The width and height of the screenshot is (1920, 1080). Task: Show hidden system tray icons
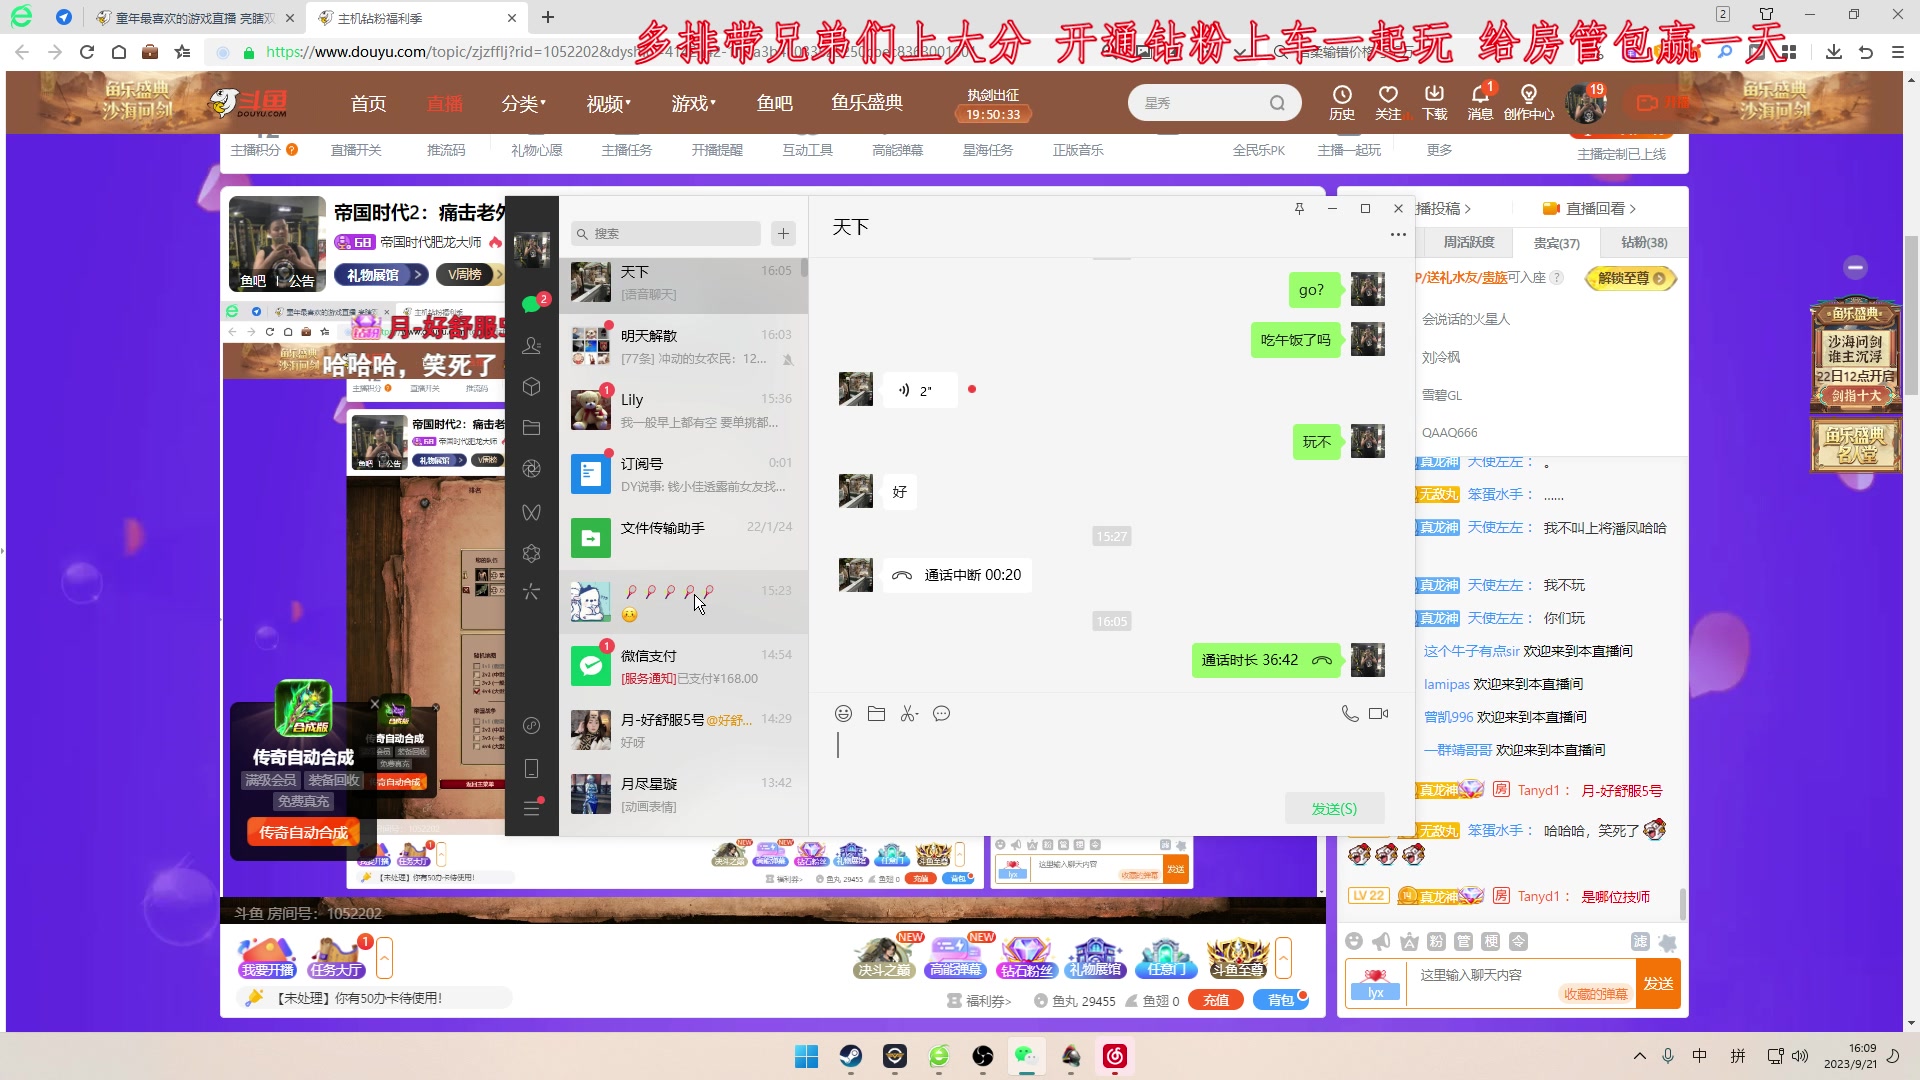tap(1639, 1056)
